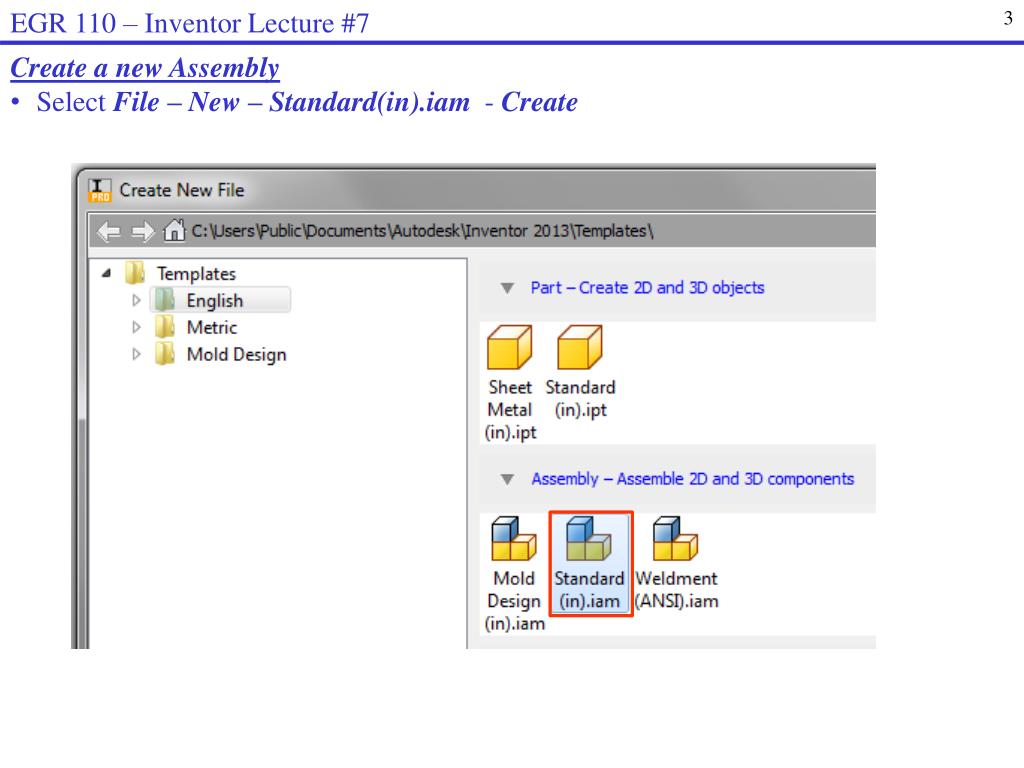Click the Metric folder icon
The height and width of the screenshot is (768, 1024).
pos(165,327)
